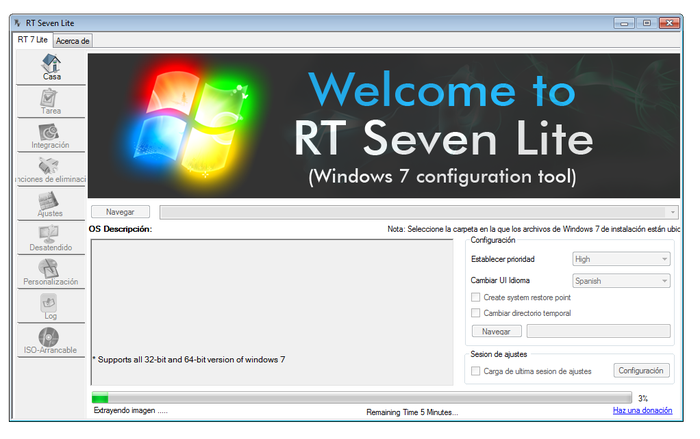Click the 'Sesion de ajustes' group title
Viewport: 700px width, 439px height.
[x=499, y=354]
